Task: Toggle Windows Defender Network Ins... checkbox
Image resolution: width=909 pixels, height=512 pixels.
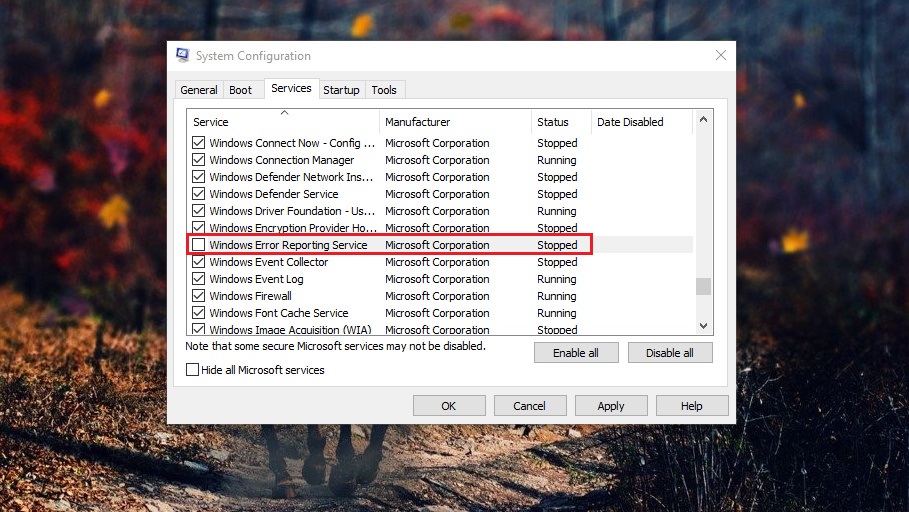Action: [198, 177]
